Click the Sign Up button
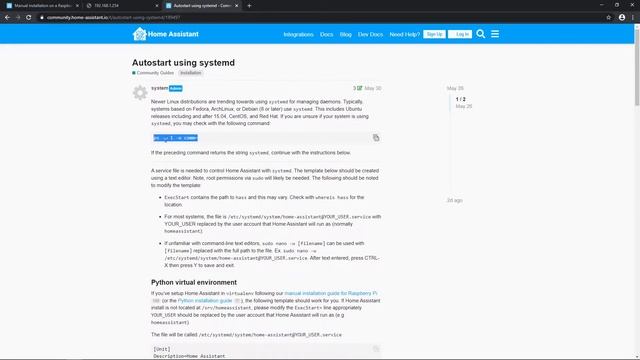Viewport: 640px width, 360px height. pos(434,34)
